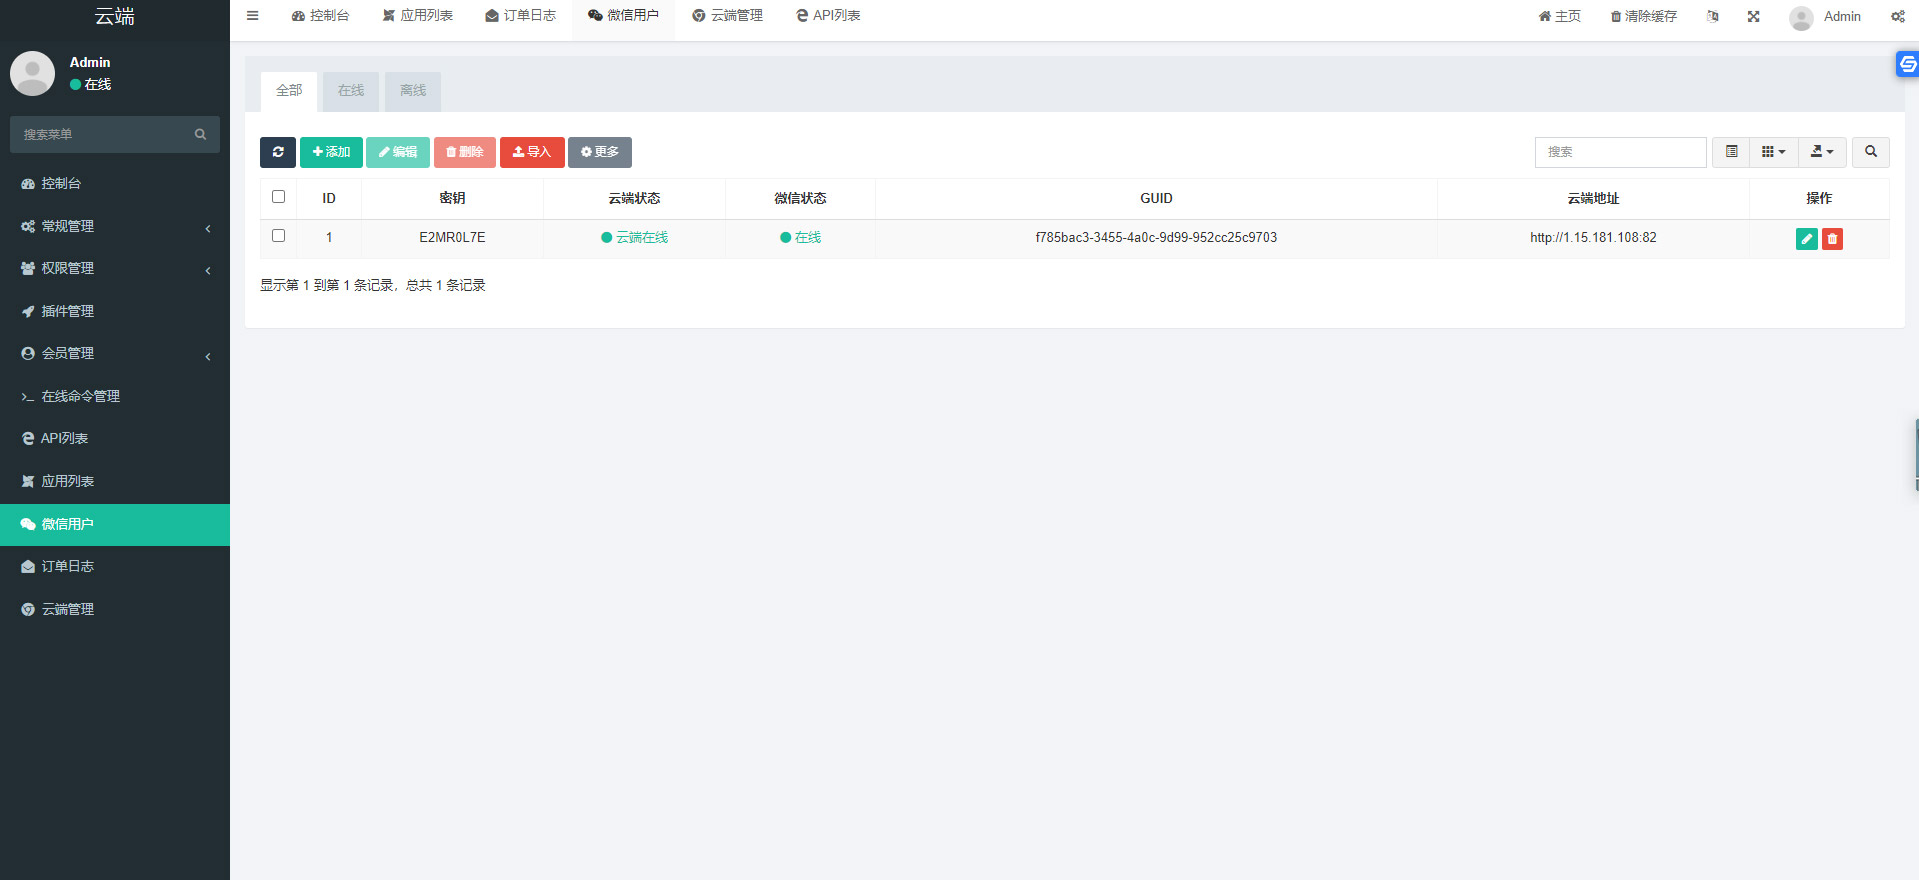The image size is (1919, 880).
Task: Click the table 搜索 input field
Action: (1620, 152)
